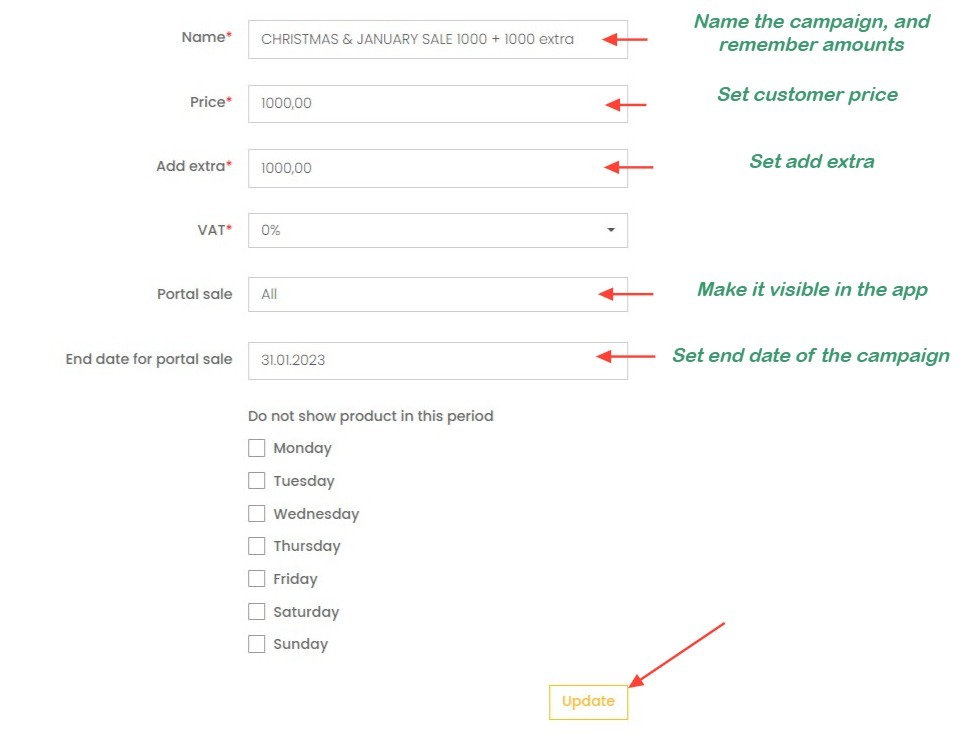
Task: Click the End date for portal sale field
Action: click(437, 360)
